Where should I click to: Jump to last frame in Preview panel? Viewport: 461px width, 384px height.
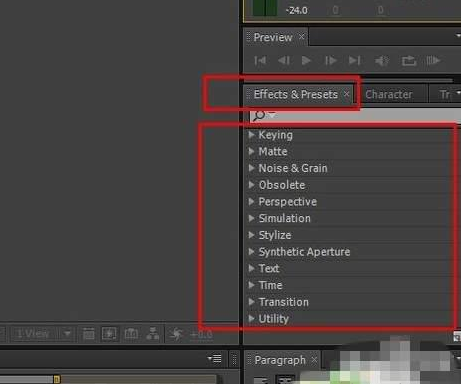pyautogui.click(x=354, y=61)
